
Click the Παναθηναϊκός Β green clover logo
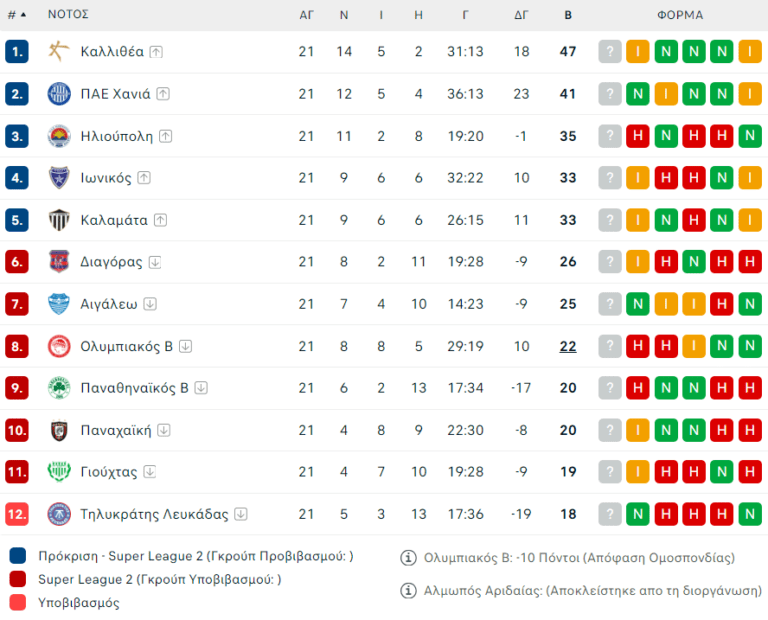(59, 388)
